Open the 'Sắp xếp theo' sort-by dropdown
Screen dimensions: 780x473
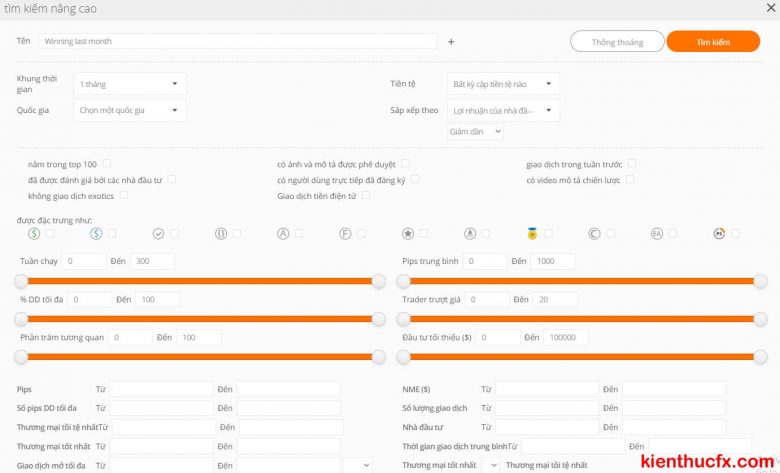(502, 110)
